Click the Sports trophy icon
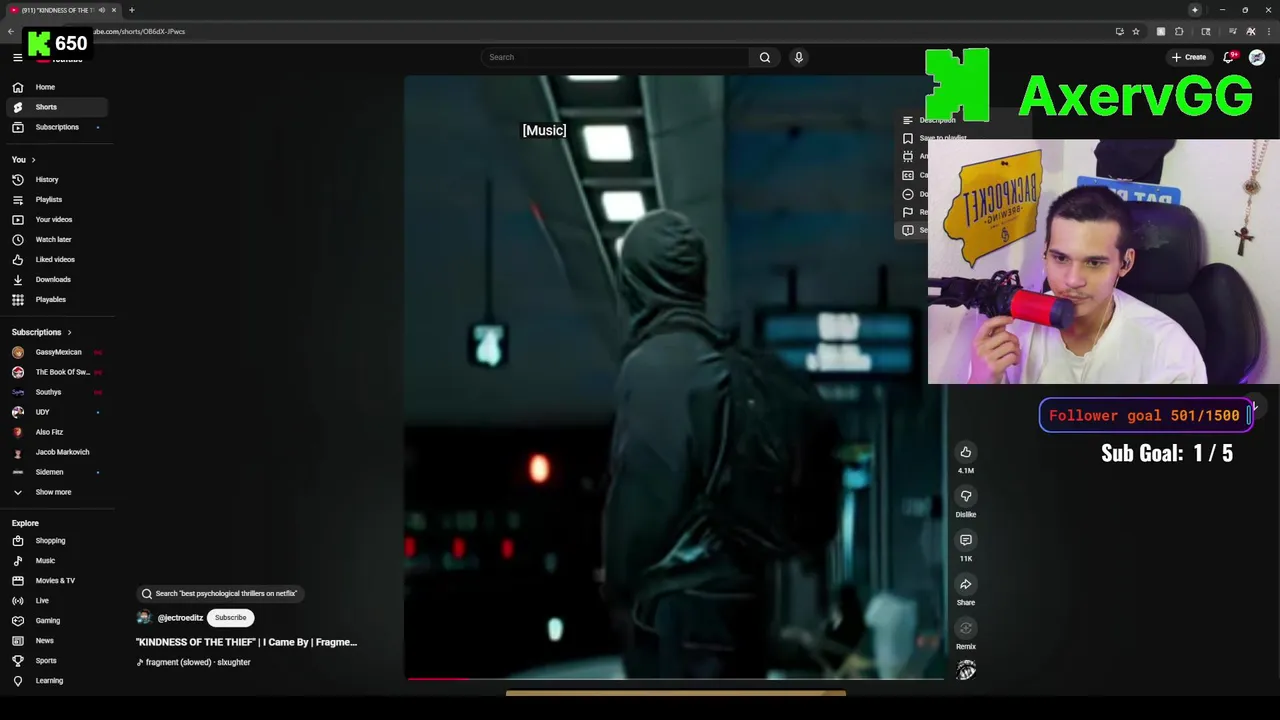Screen dimensions: 1280x720 [18, 661]
